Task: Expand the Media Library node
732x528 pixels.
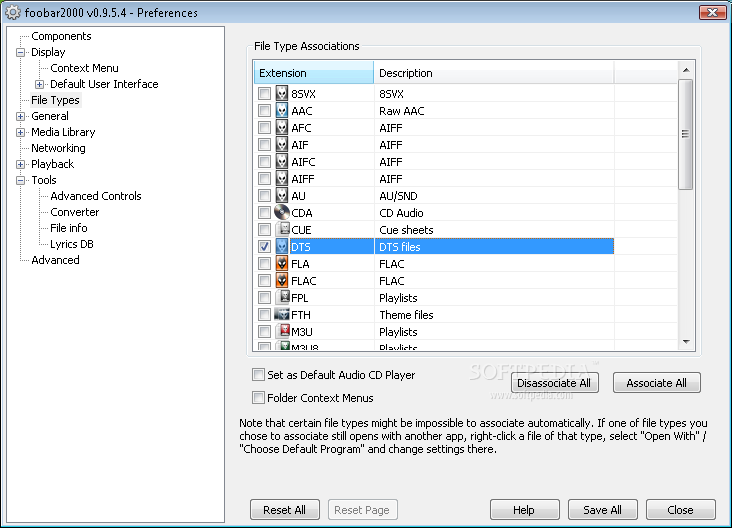Action: [x=20, y=133]
